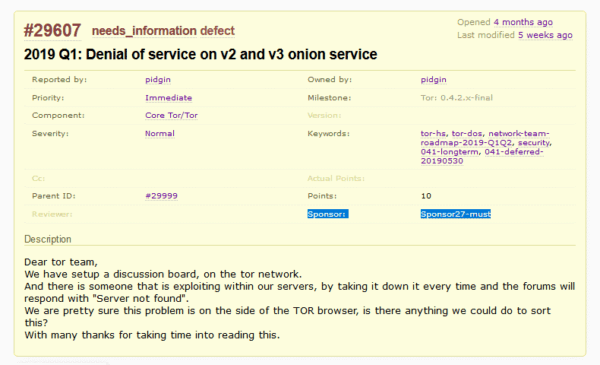This screenshot has width=600, height=365.
Task: Click the line about setting up discussion board
Action: pos(163,274)
